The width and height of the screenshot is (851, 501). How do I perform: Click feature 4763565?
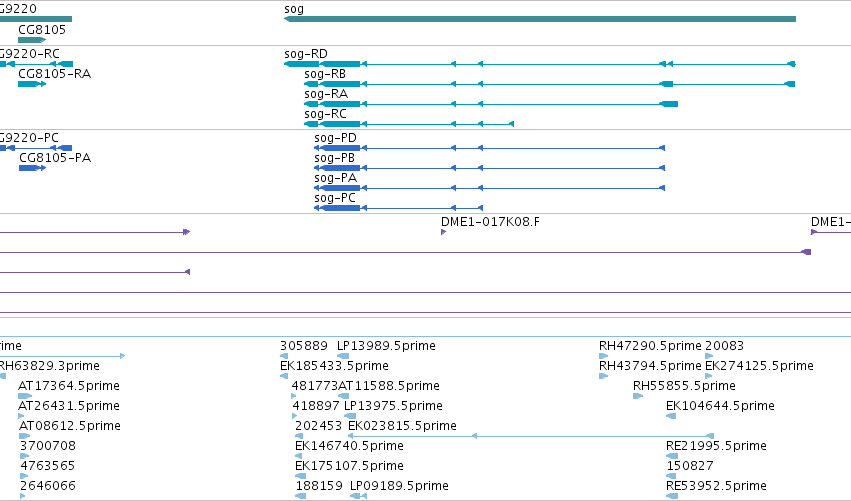(24, 476)
